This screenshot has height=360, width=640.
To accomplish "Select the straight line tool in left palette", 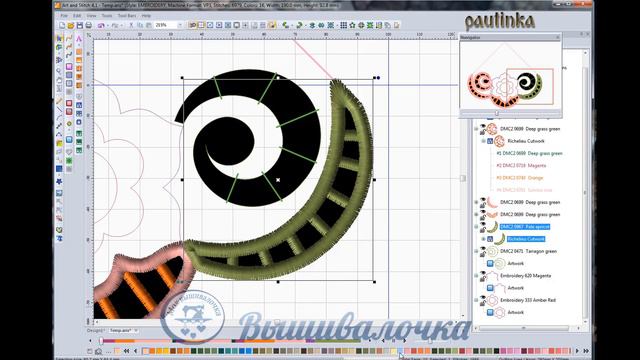I will (59, 109).
